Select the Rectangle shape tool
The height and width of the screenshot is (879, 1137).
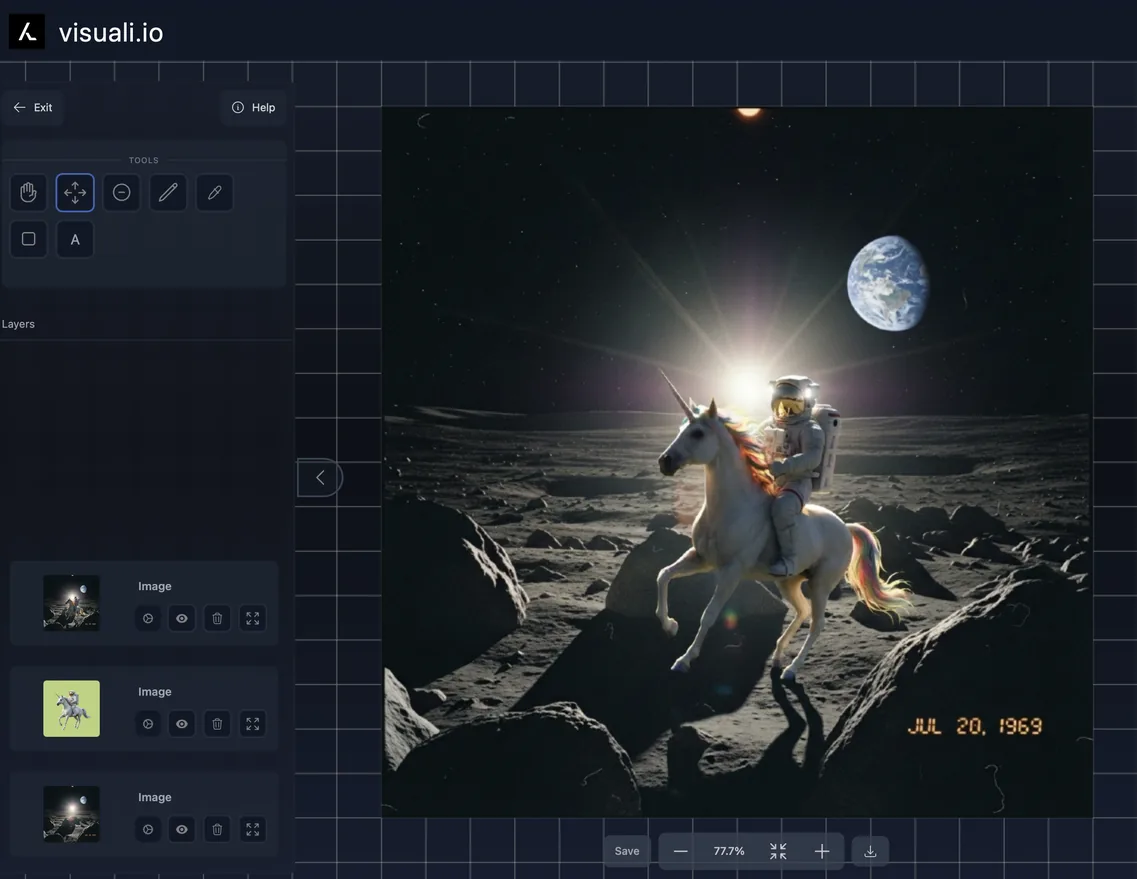coord(28,239)
